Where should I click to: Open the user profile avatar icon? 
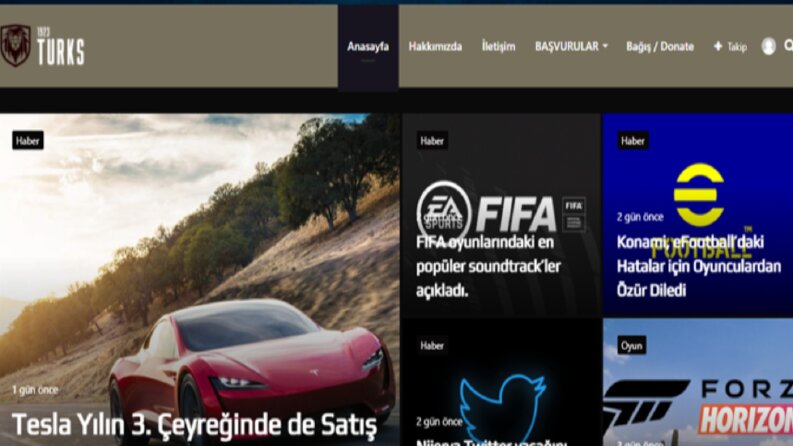point(768,46)
